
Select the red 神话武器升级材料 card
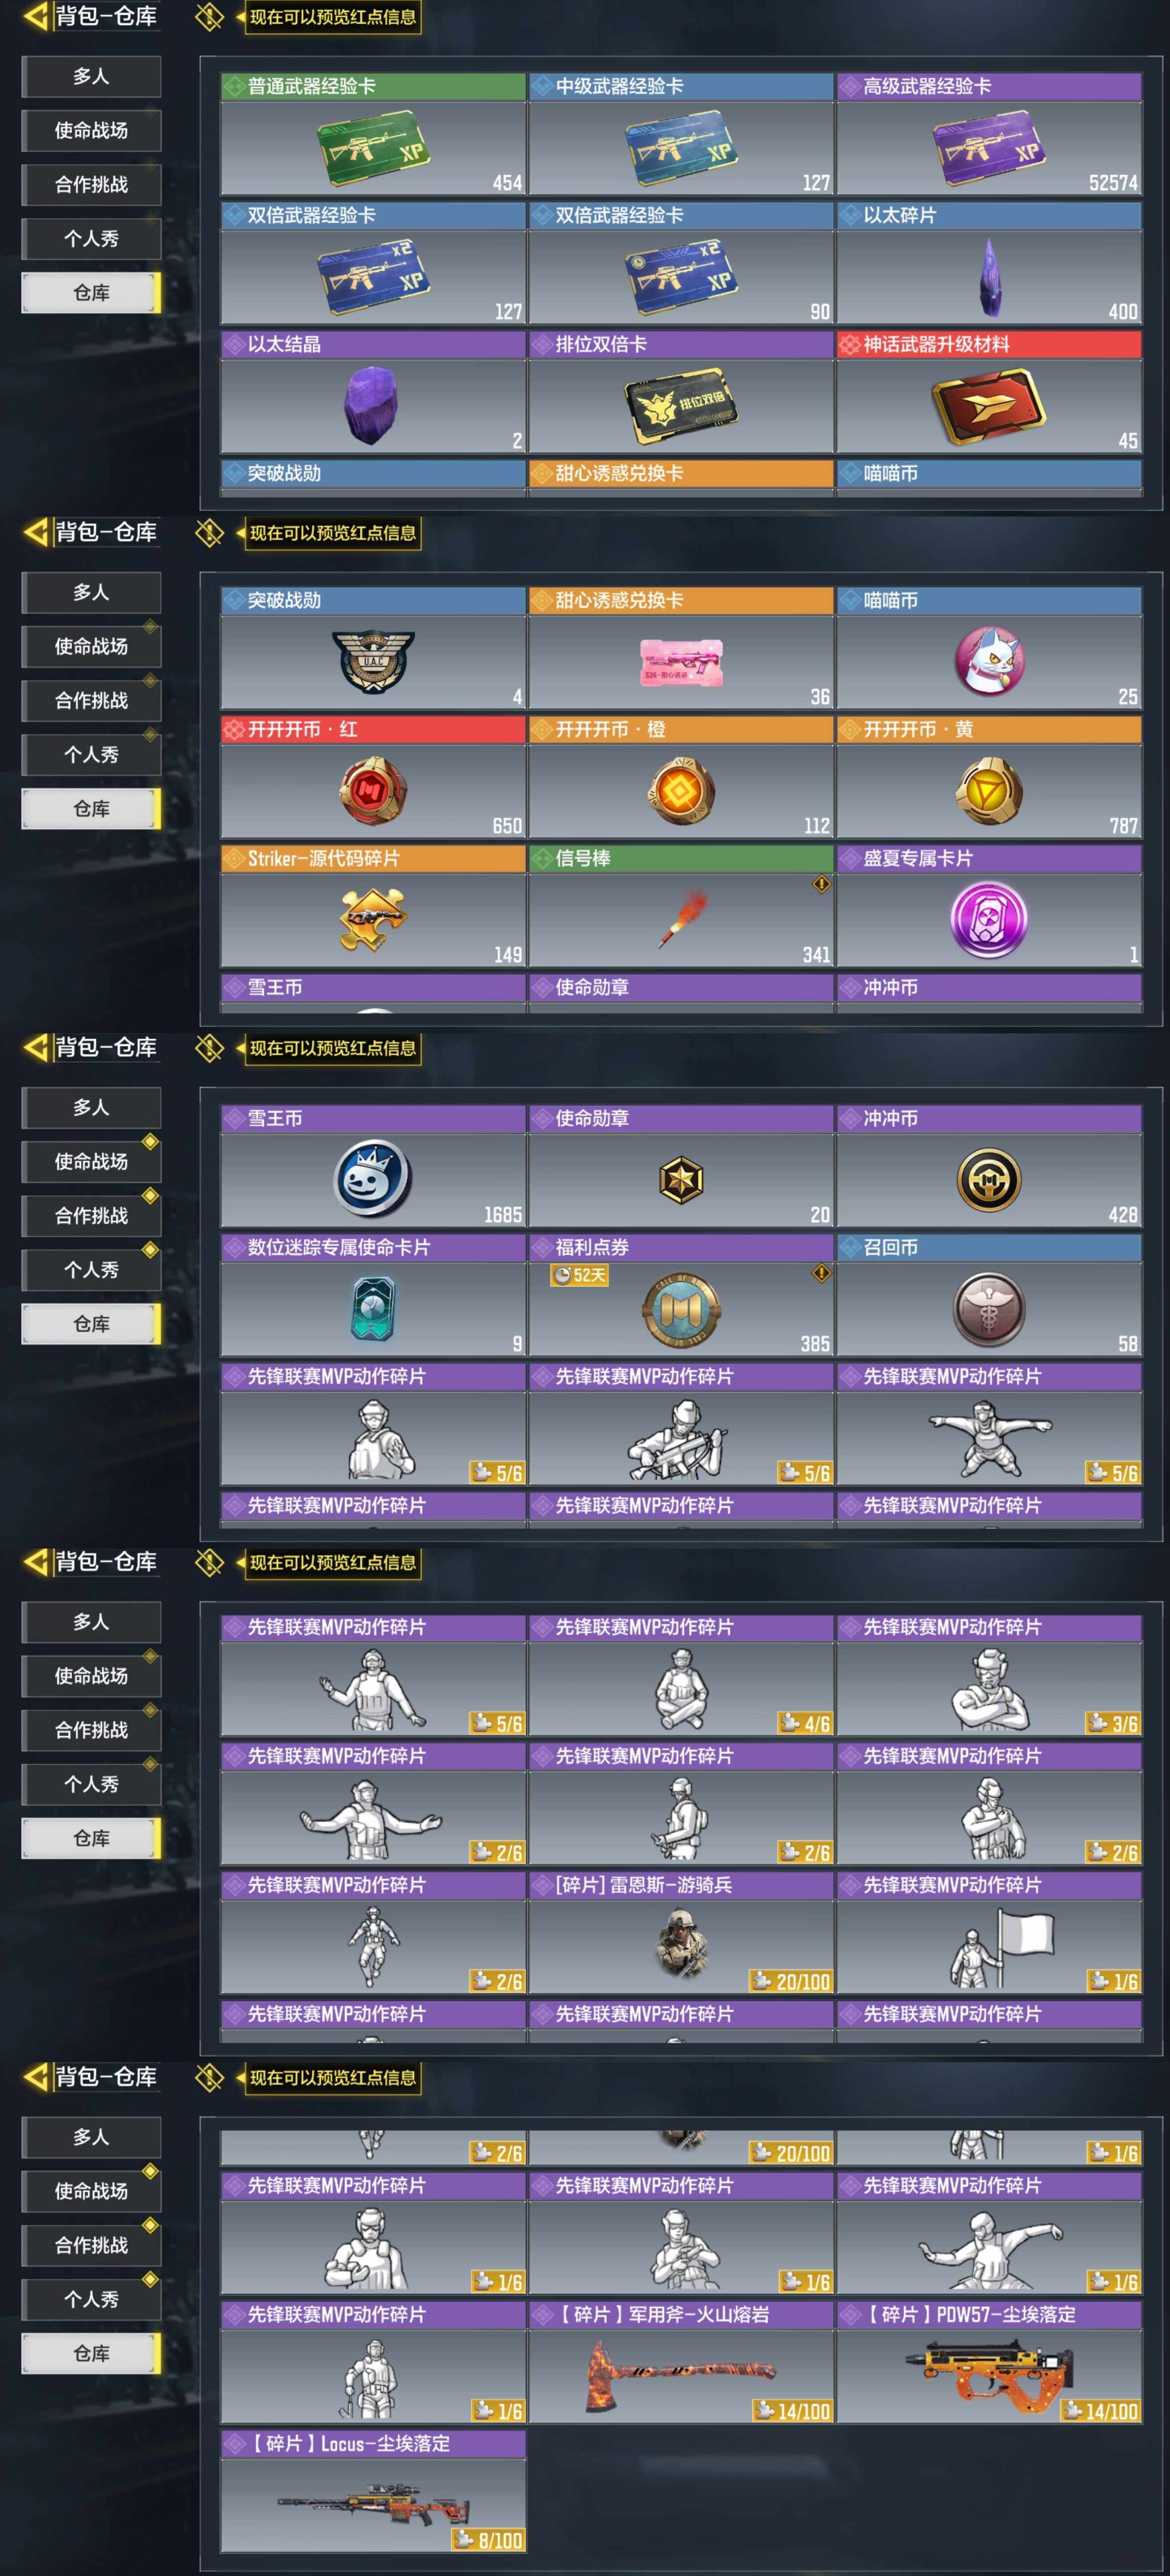tap(989, 406)
